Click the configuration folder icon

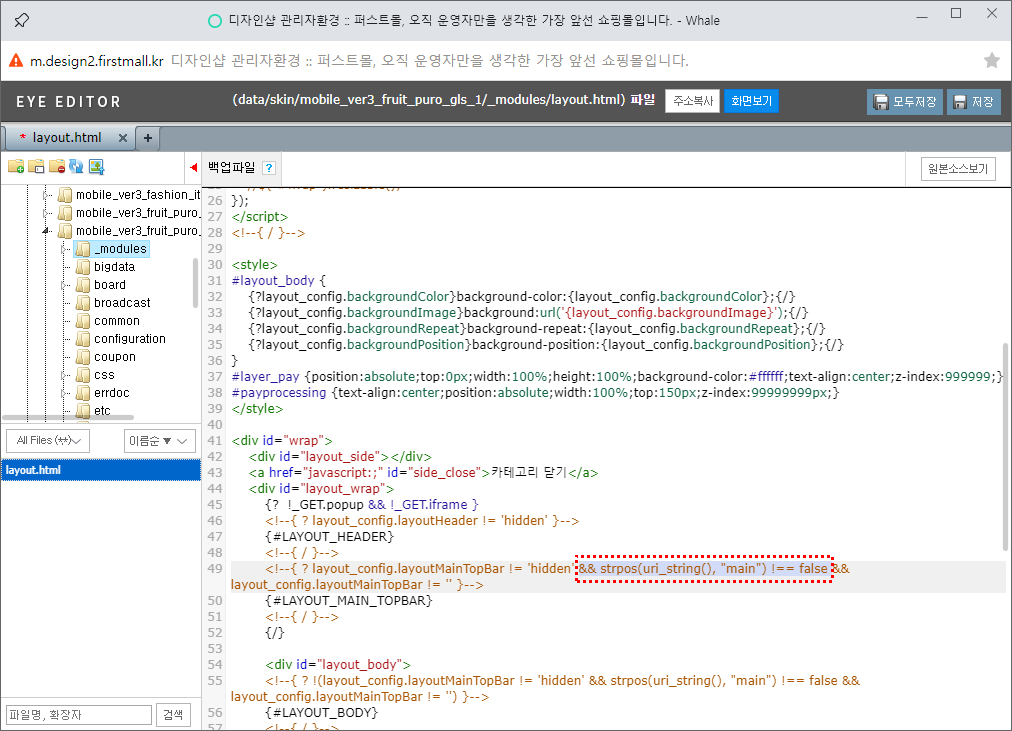click(x=83, y=339)
